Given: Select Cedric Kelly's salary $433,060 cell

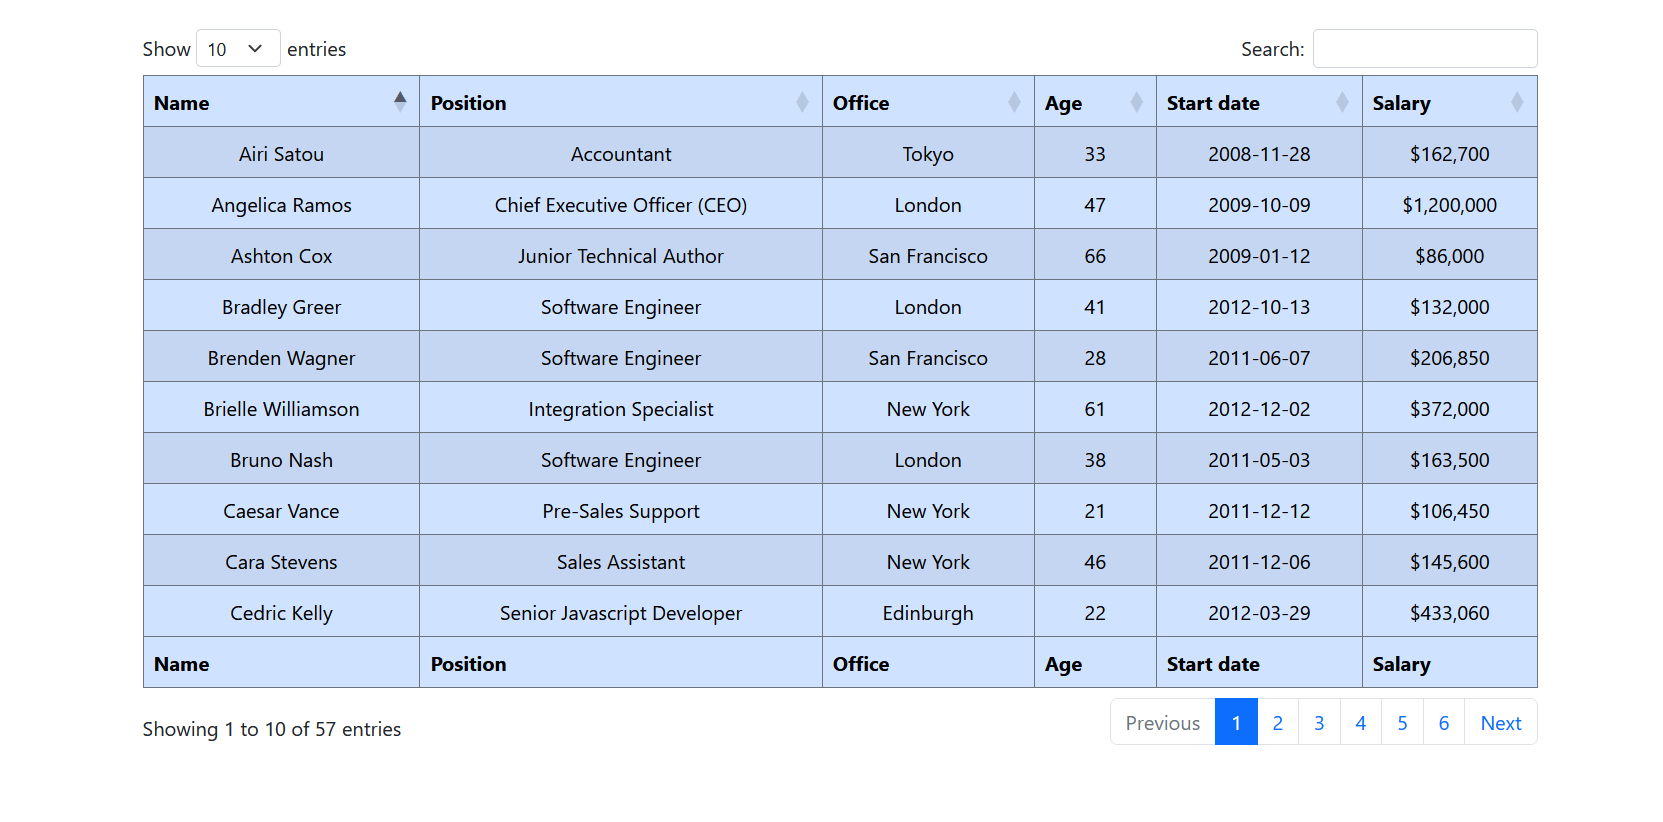Looking at the screenshot, I should click(x=1449, y=613).
